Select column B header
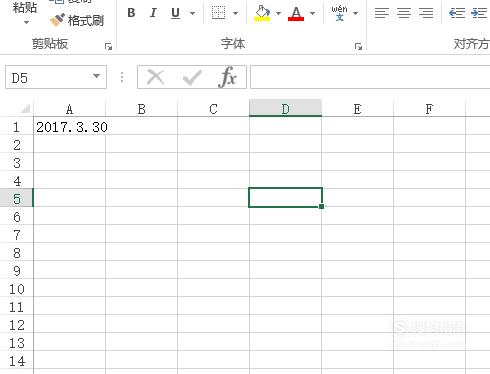Image resolution: width=490 pixels, height=374 pixels. pos(141,109)
